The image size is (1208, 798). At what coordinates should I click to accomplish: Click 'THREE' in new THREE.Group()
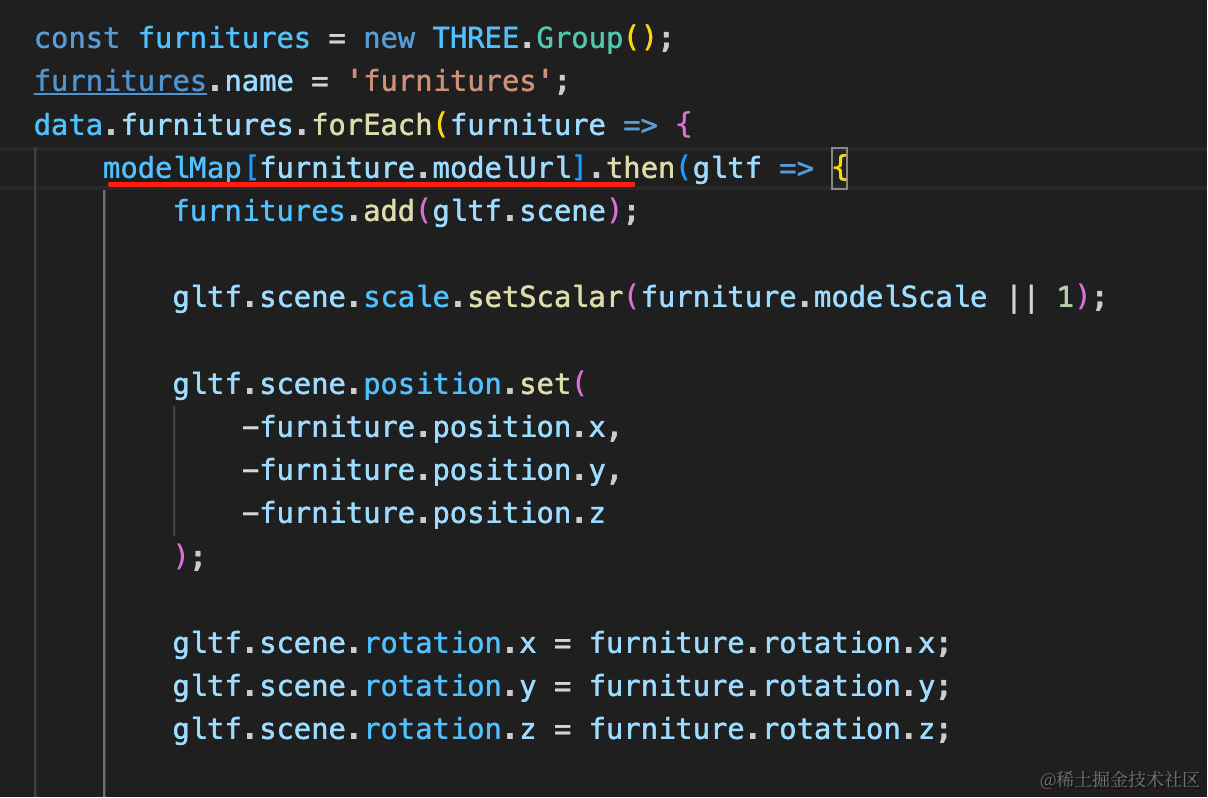pos(475,39)
